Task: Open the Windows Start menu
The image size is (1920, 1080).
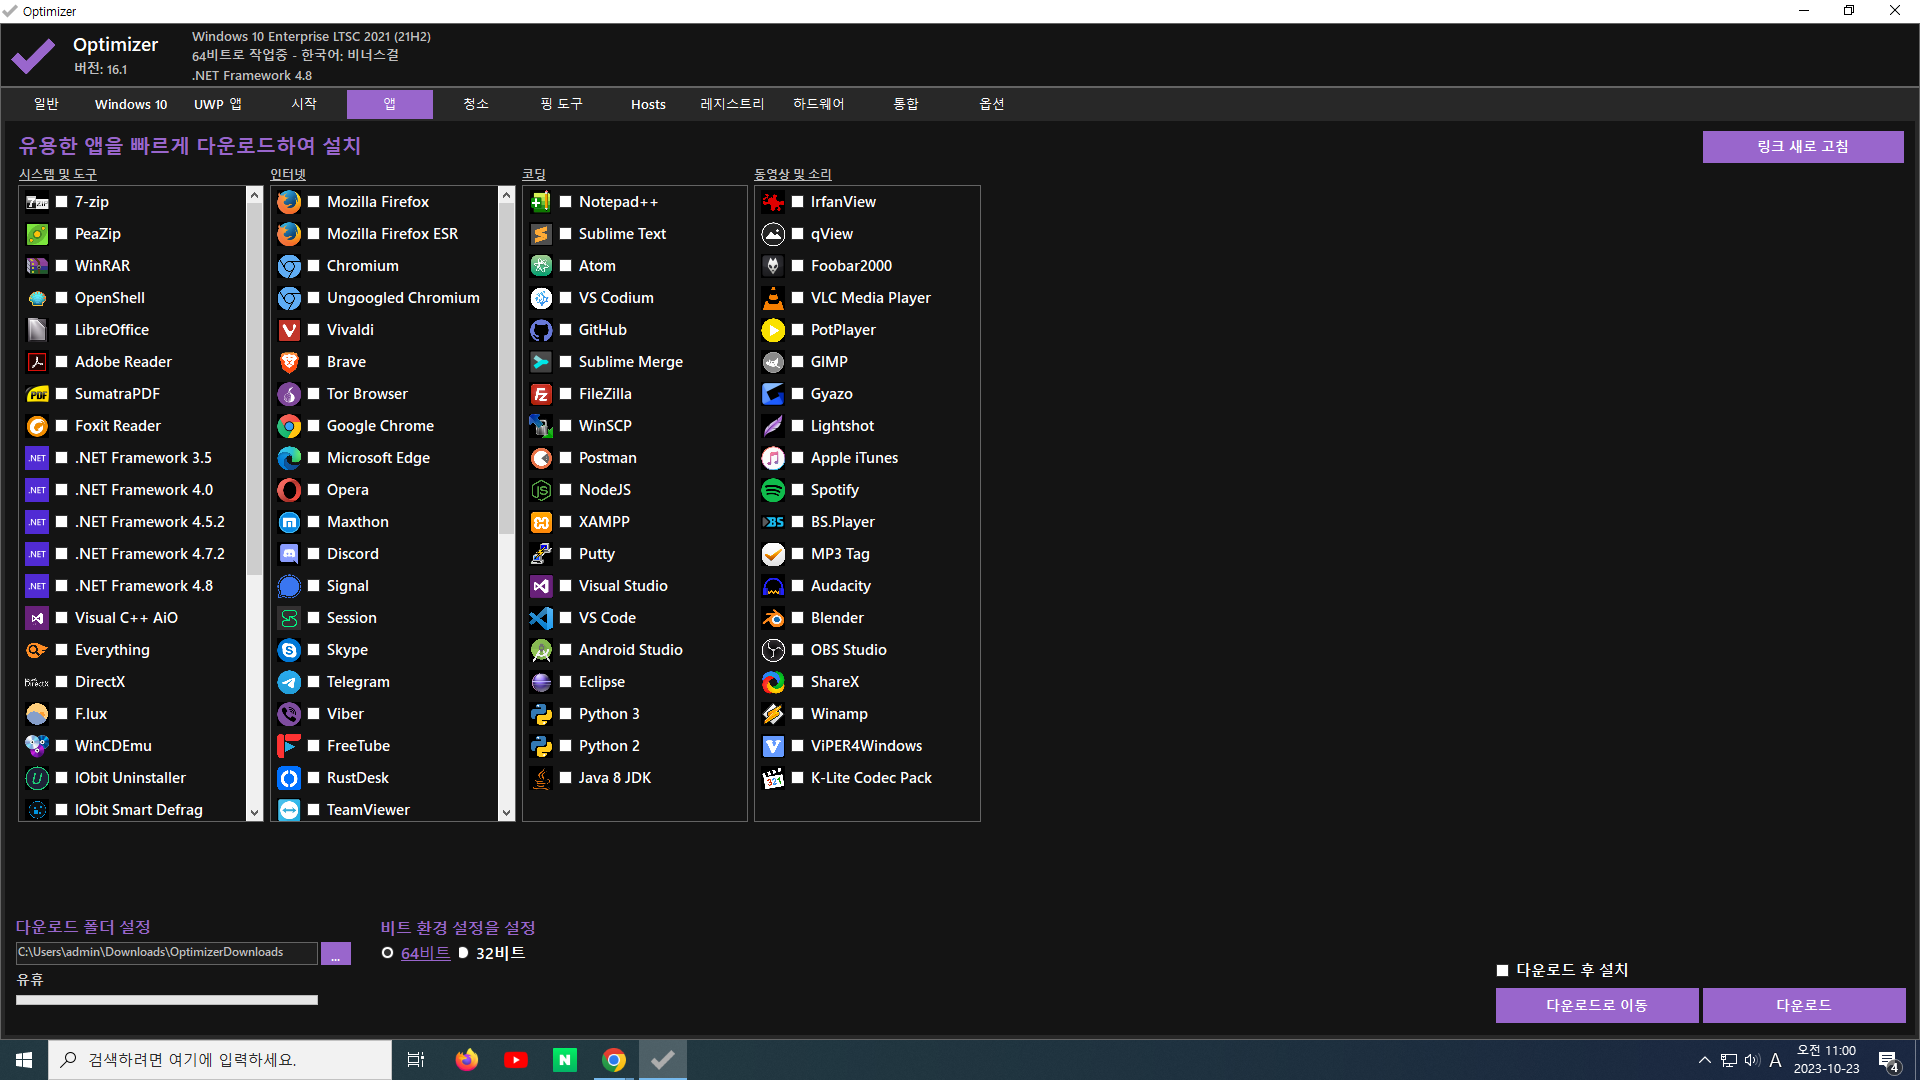Action: (x=24, y=1060)
